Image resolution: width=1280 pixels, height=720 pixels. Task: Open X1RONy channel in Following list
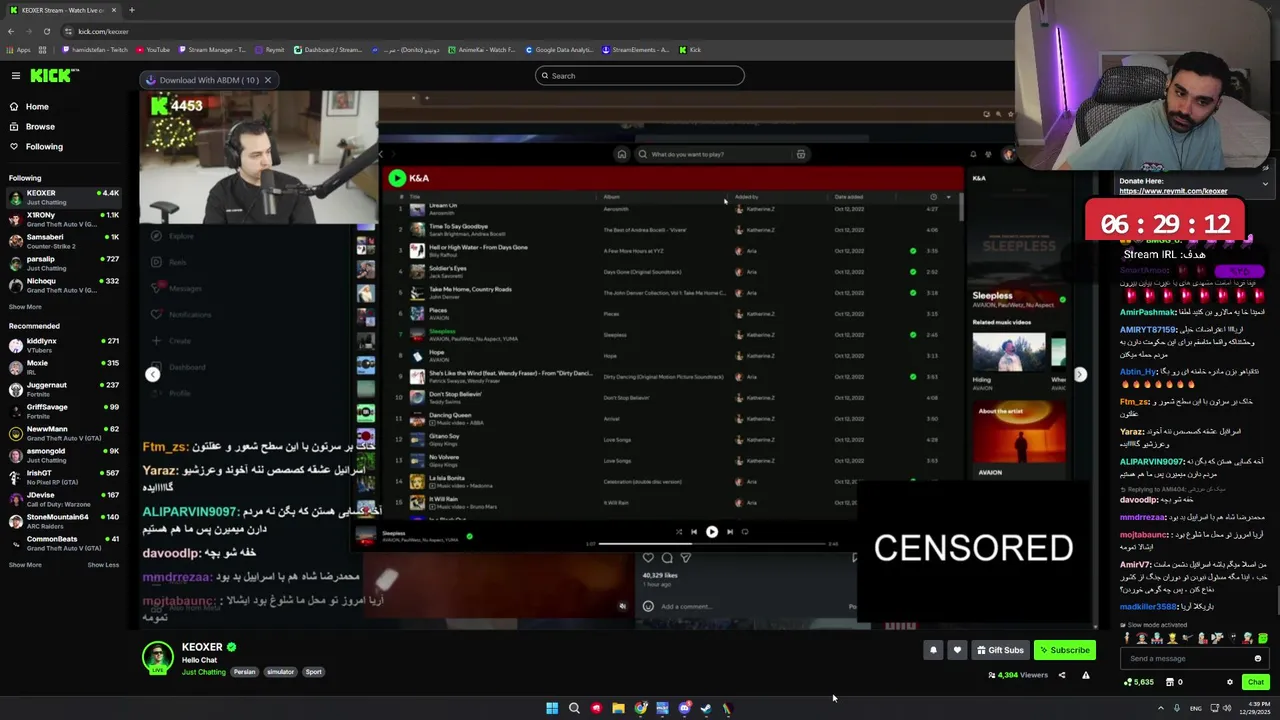(62, 219)
